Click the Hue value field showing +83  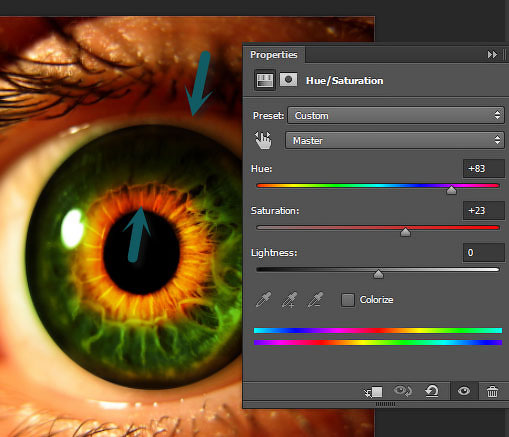pos(483,169)
